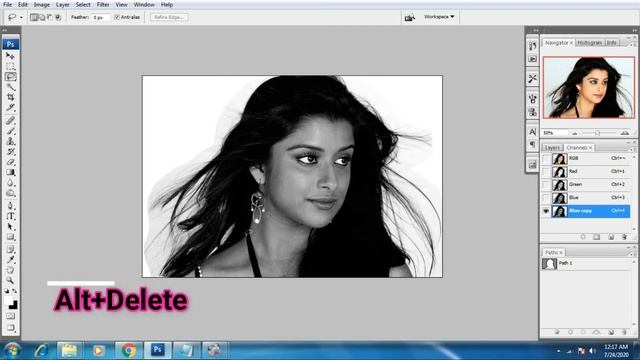Viewport: 640px width, 360px height.
Task: Toggle Quick Mask mode button
Action: [x=10, y=316]
